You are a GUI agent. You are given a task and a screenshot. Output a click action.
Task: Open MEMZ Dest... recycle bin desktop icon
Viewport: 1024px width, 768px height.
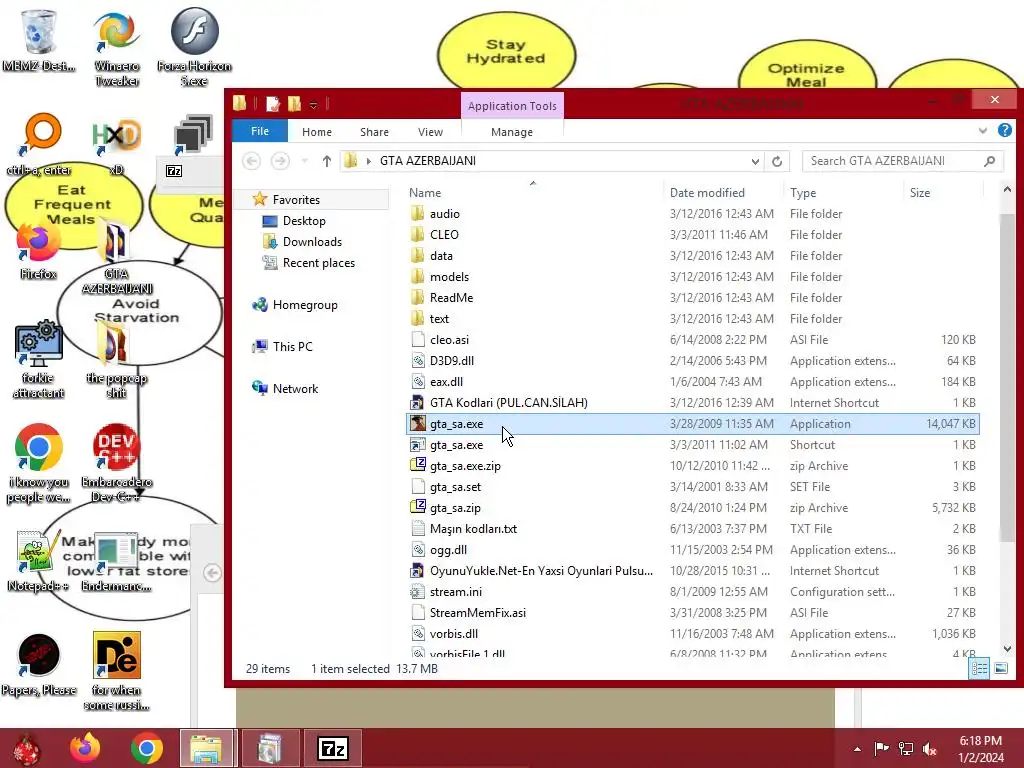coord(39,39)
